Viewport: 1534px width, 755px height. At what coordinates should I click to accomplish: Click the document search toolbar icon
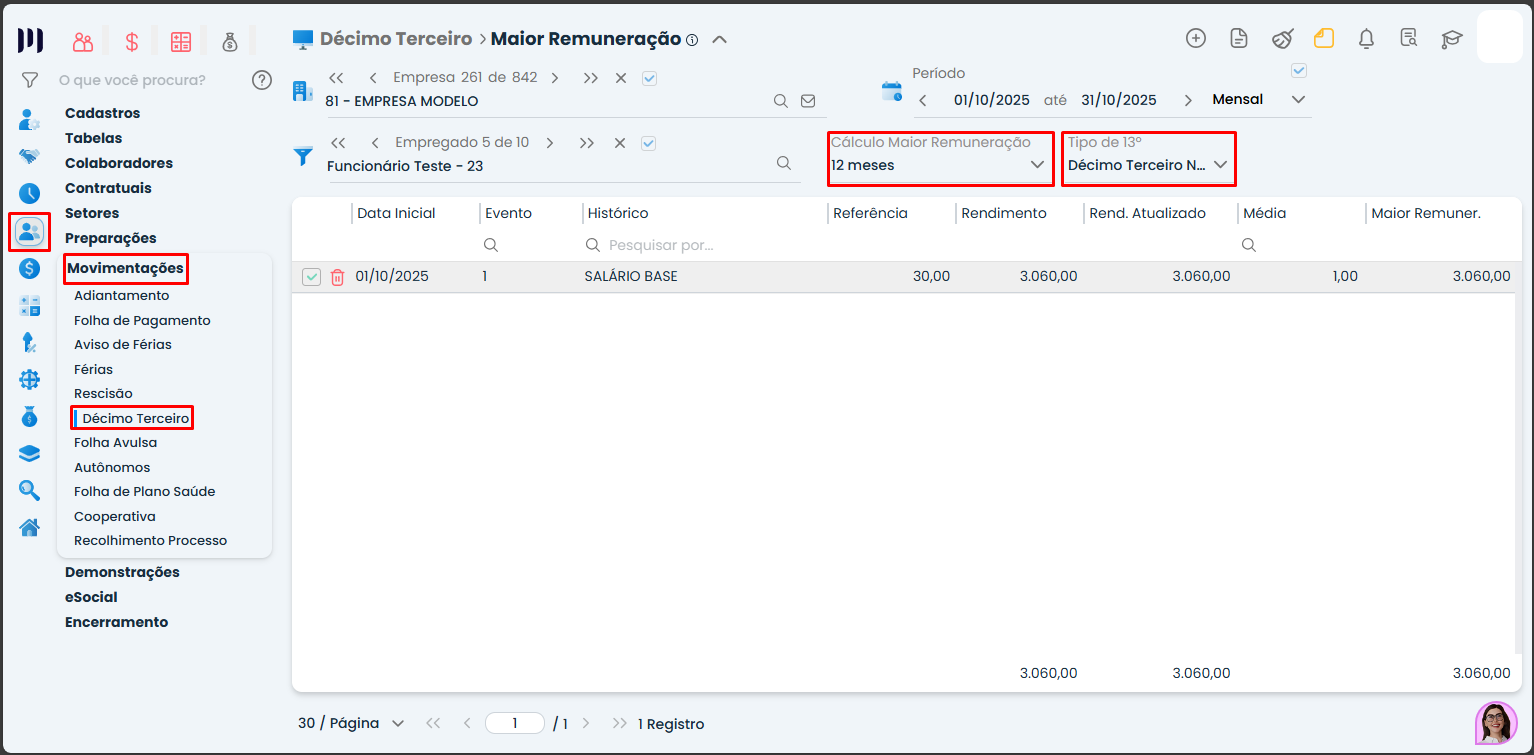1409,38
